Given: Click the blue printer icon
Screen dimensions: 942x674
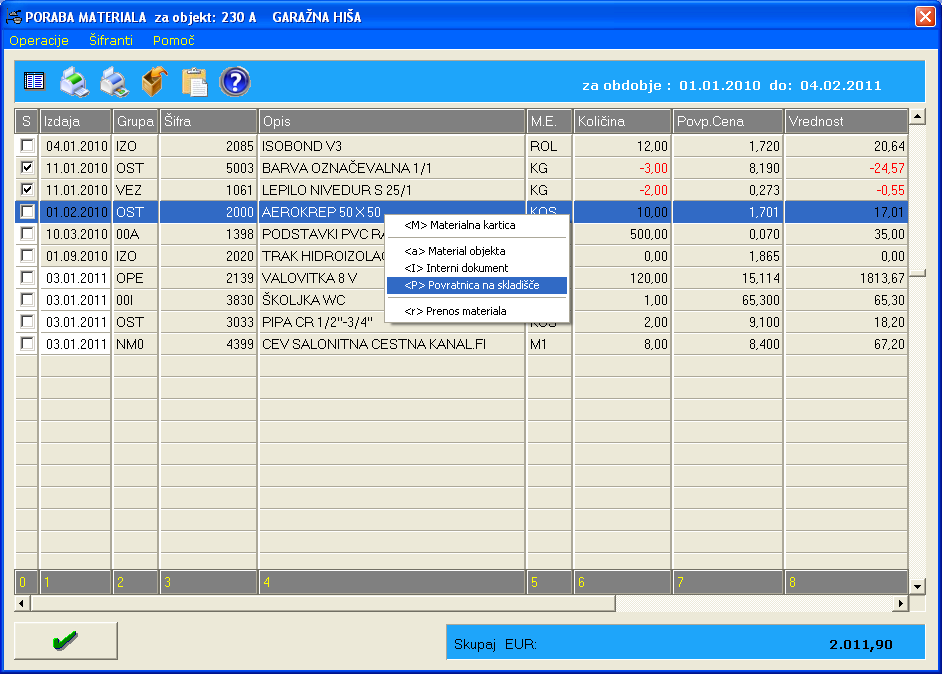Looking at the screenshot, I should (x=113, y=81).
